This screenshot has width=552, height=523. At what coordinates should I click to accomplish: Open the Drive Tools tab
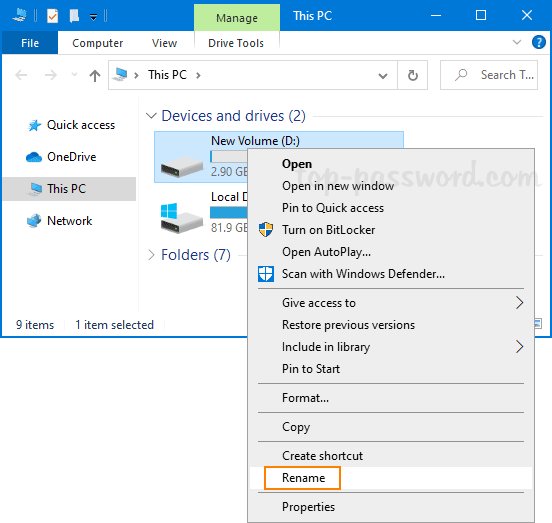click(236, 43)
